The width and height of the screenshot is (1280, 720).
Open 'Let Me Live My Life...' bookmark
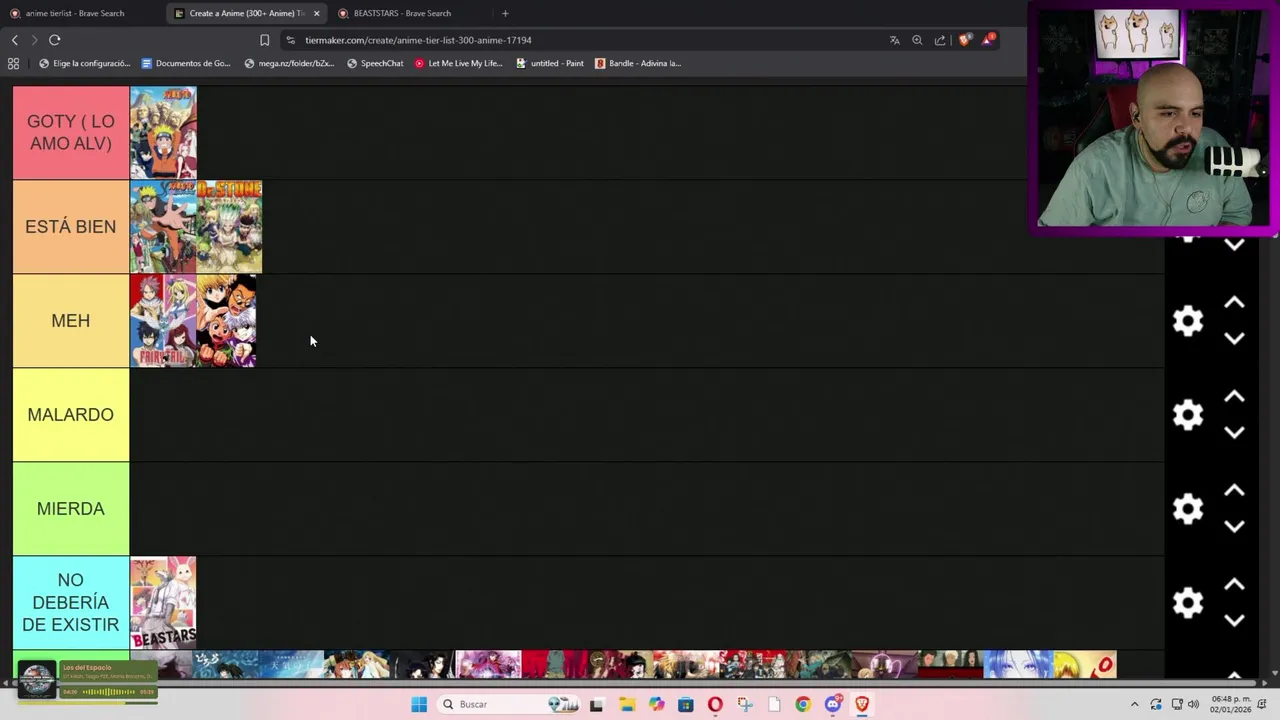pos(458,63)
